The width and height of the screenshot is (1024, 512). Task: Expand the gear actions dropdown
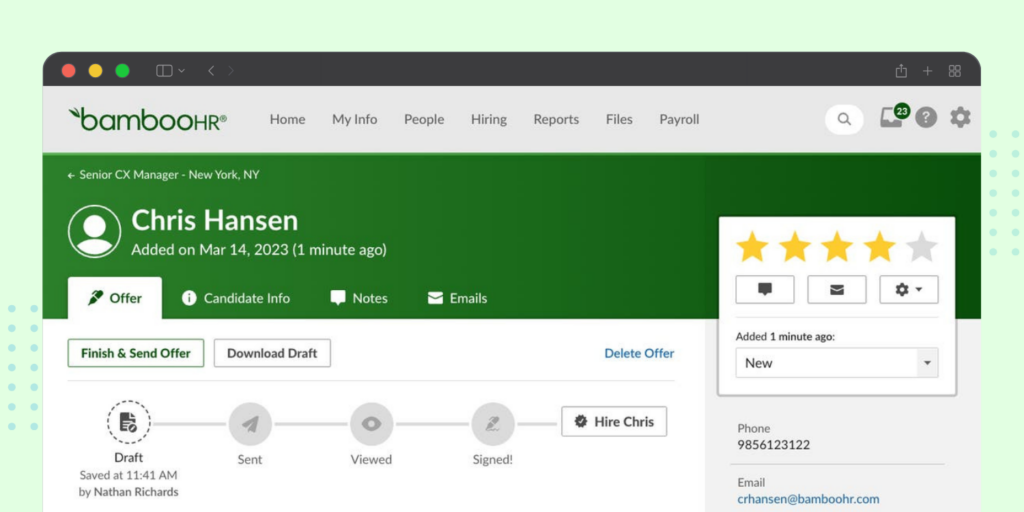[x=908, y=289]
